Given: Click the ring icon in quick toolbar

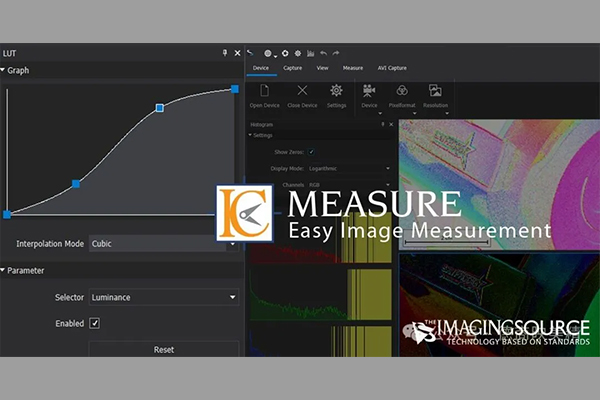Looking at the screenshot, I should pos(285,53).
